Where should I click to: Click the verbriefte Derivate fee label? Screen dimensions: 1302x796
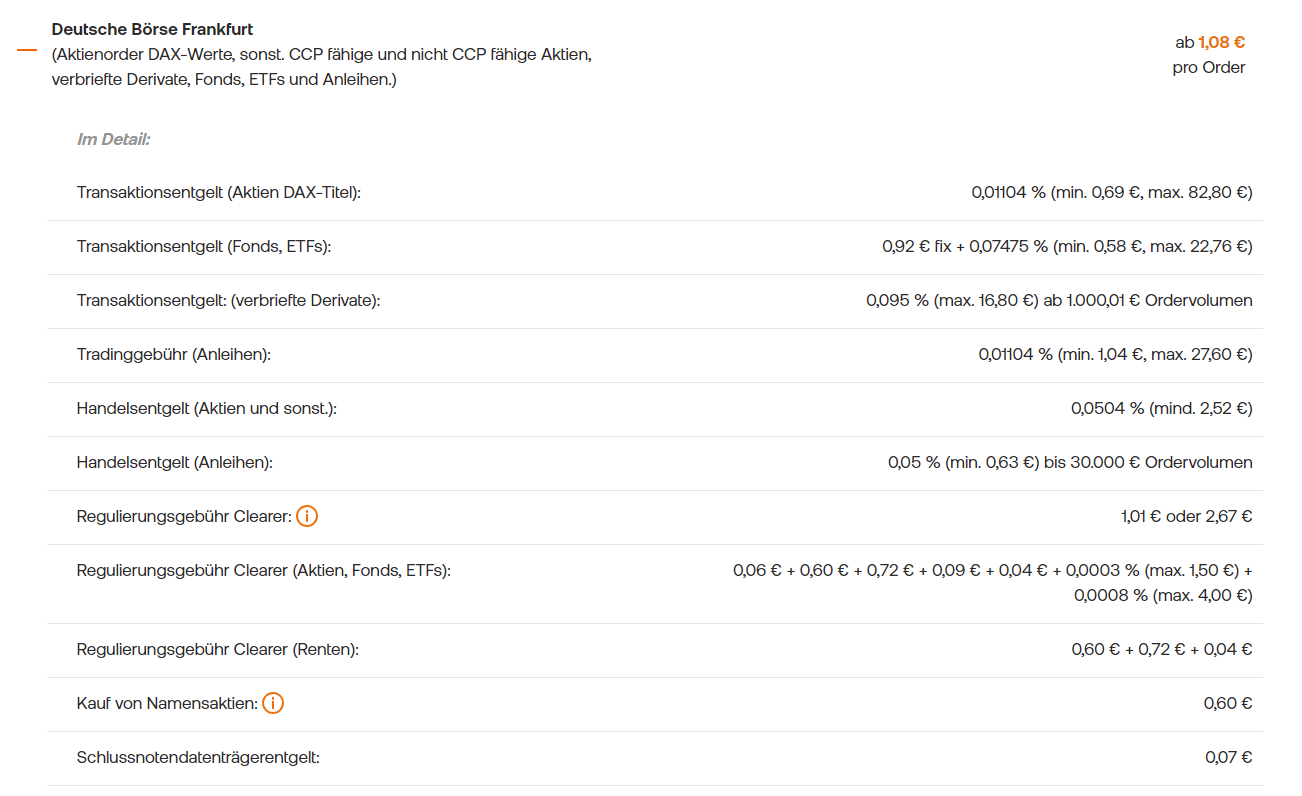(229, 300)
